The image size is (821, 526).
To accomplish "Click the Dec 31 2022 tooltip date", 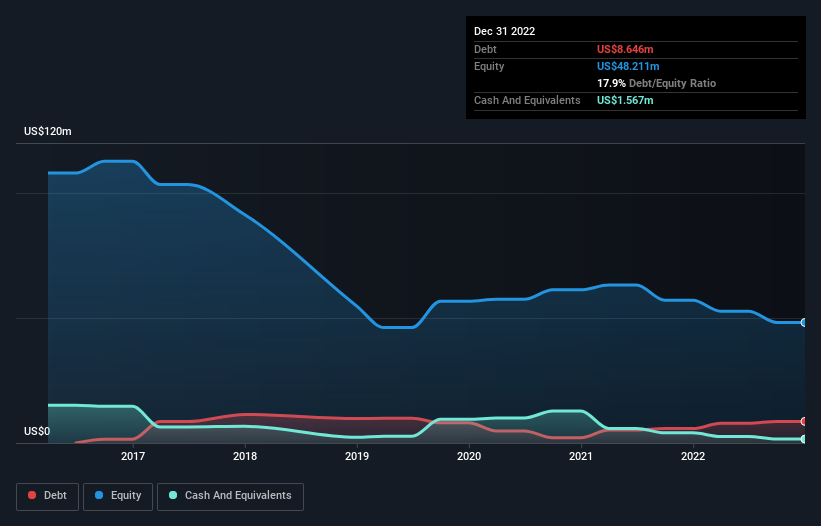I will tap(505, 31).
